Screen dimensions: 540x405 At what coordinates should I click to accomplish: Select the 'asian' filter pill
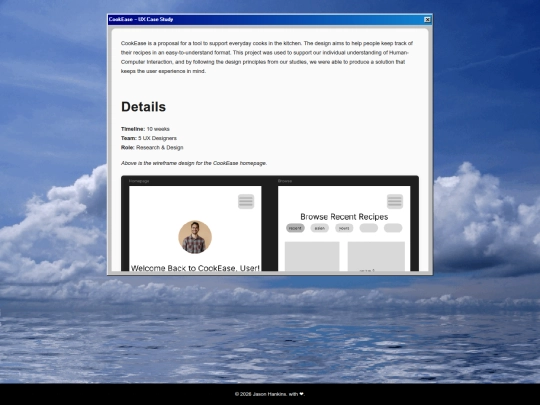point(320,228)
